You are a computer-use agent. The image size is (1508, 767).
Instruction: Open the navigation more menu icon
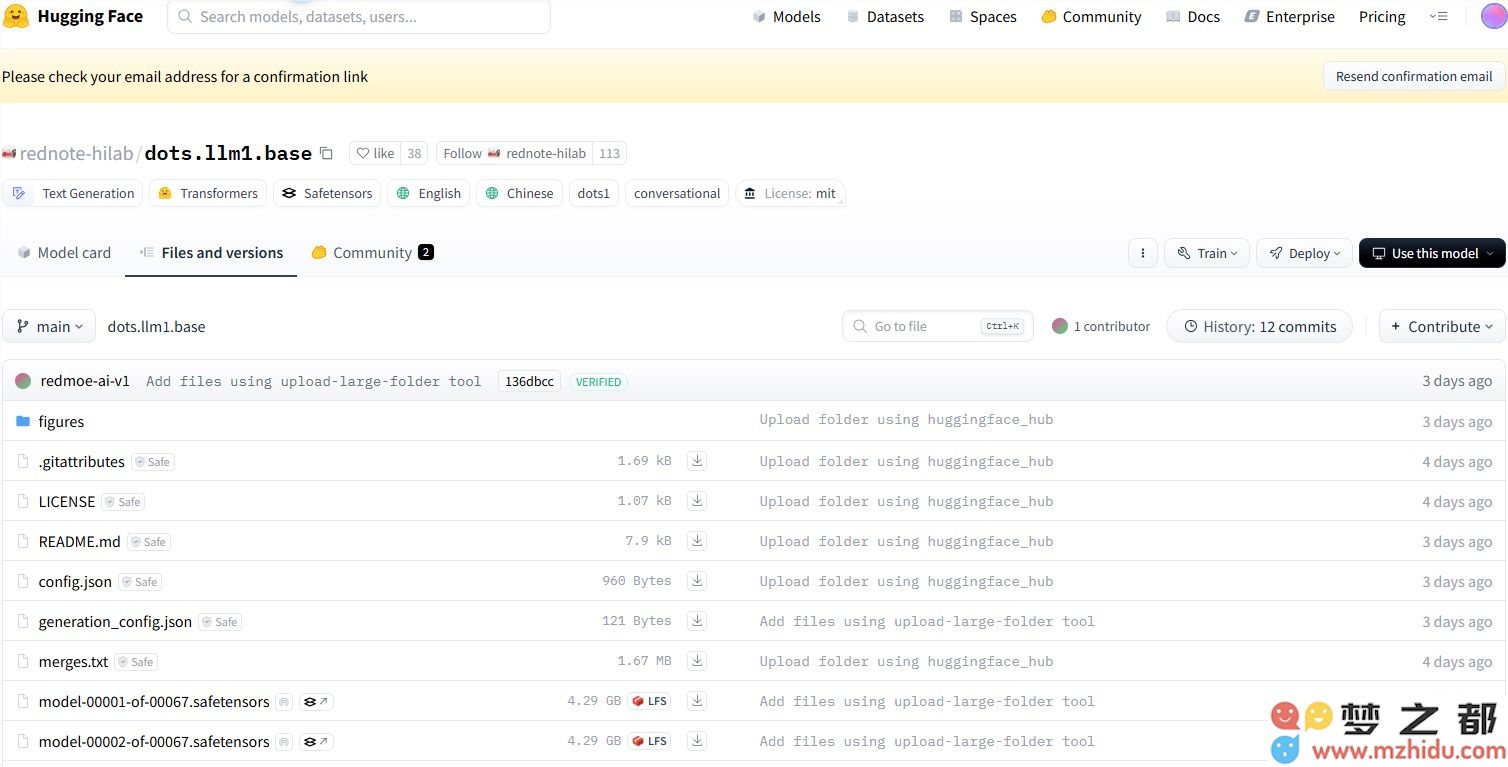(x=1438, y=16)
